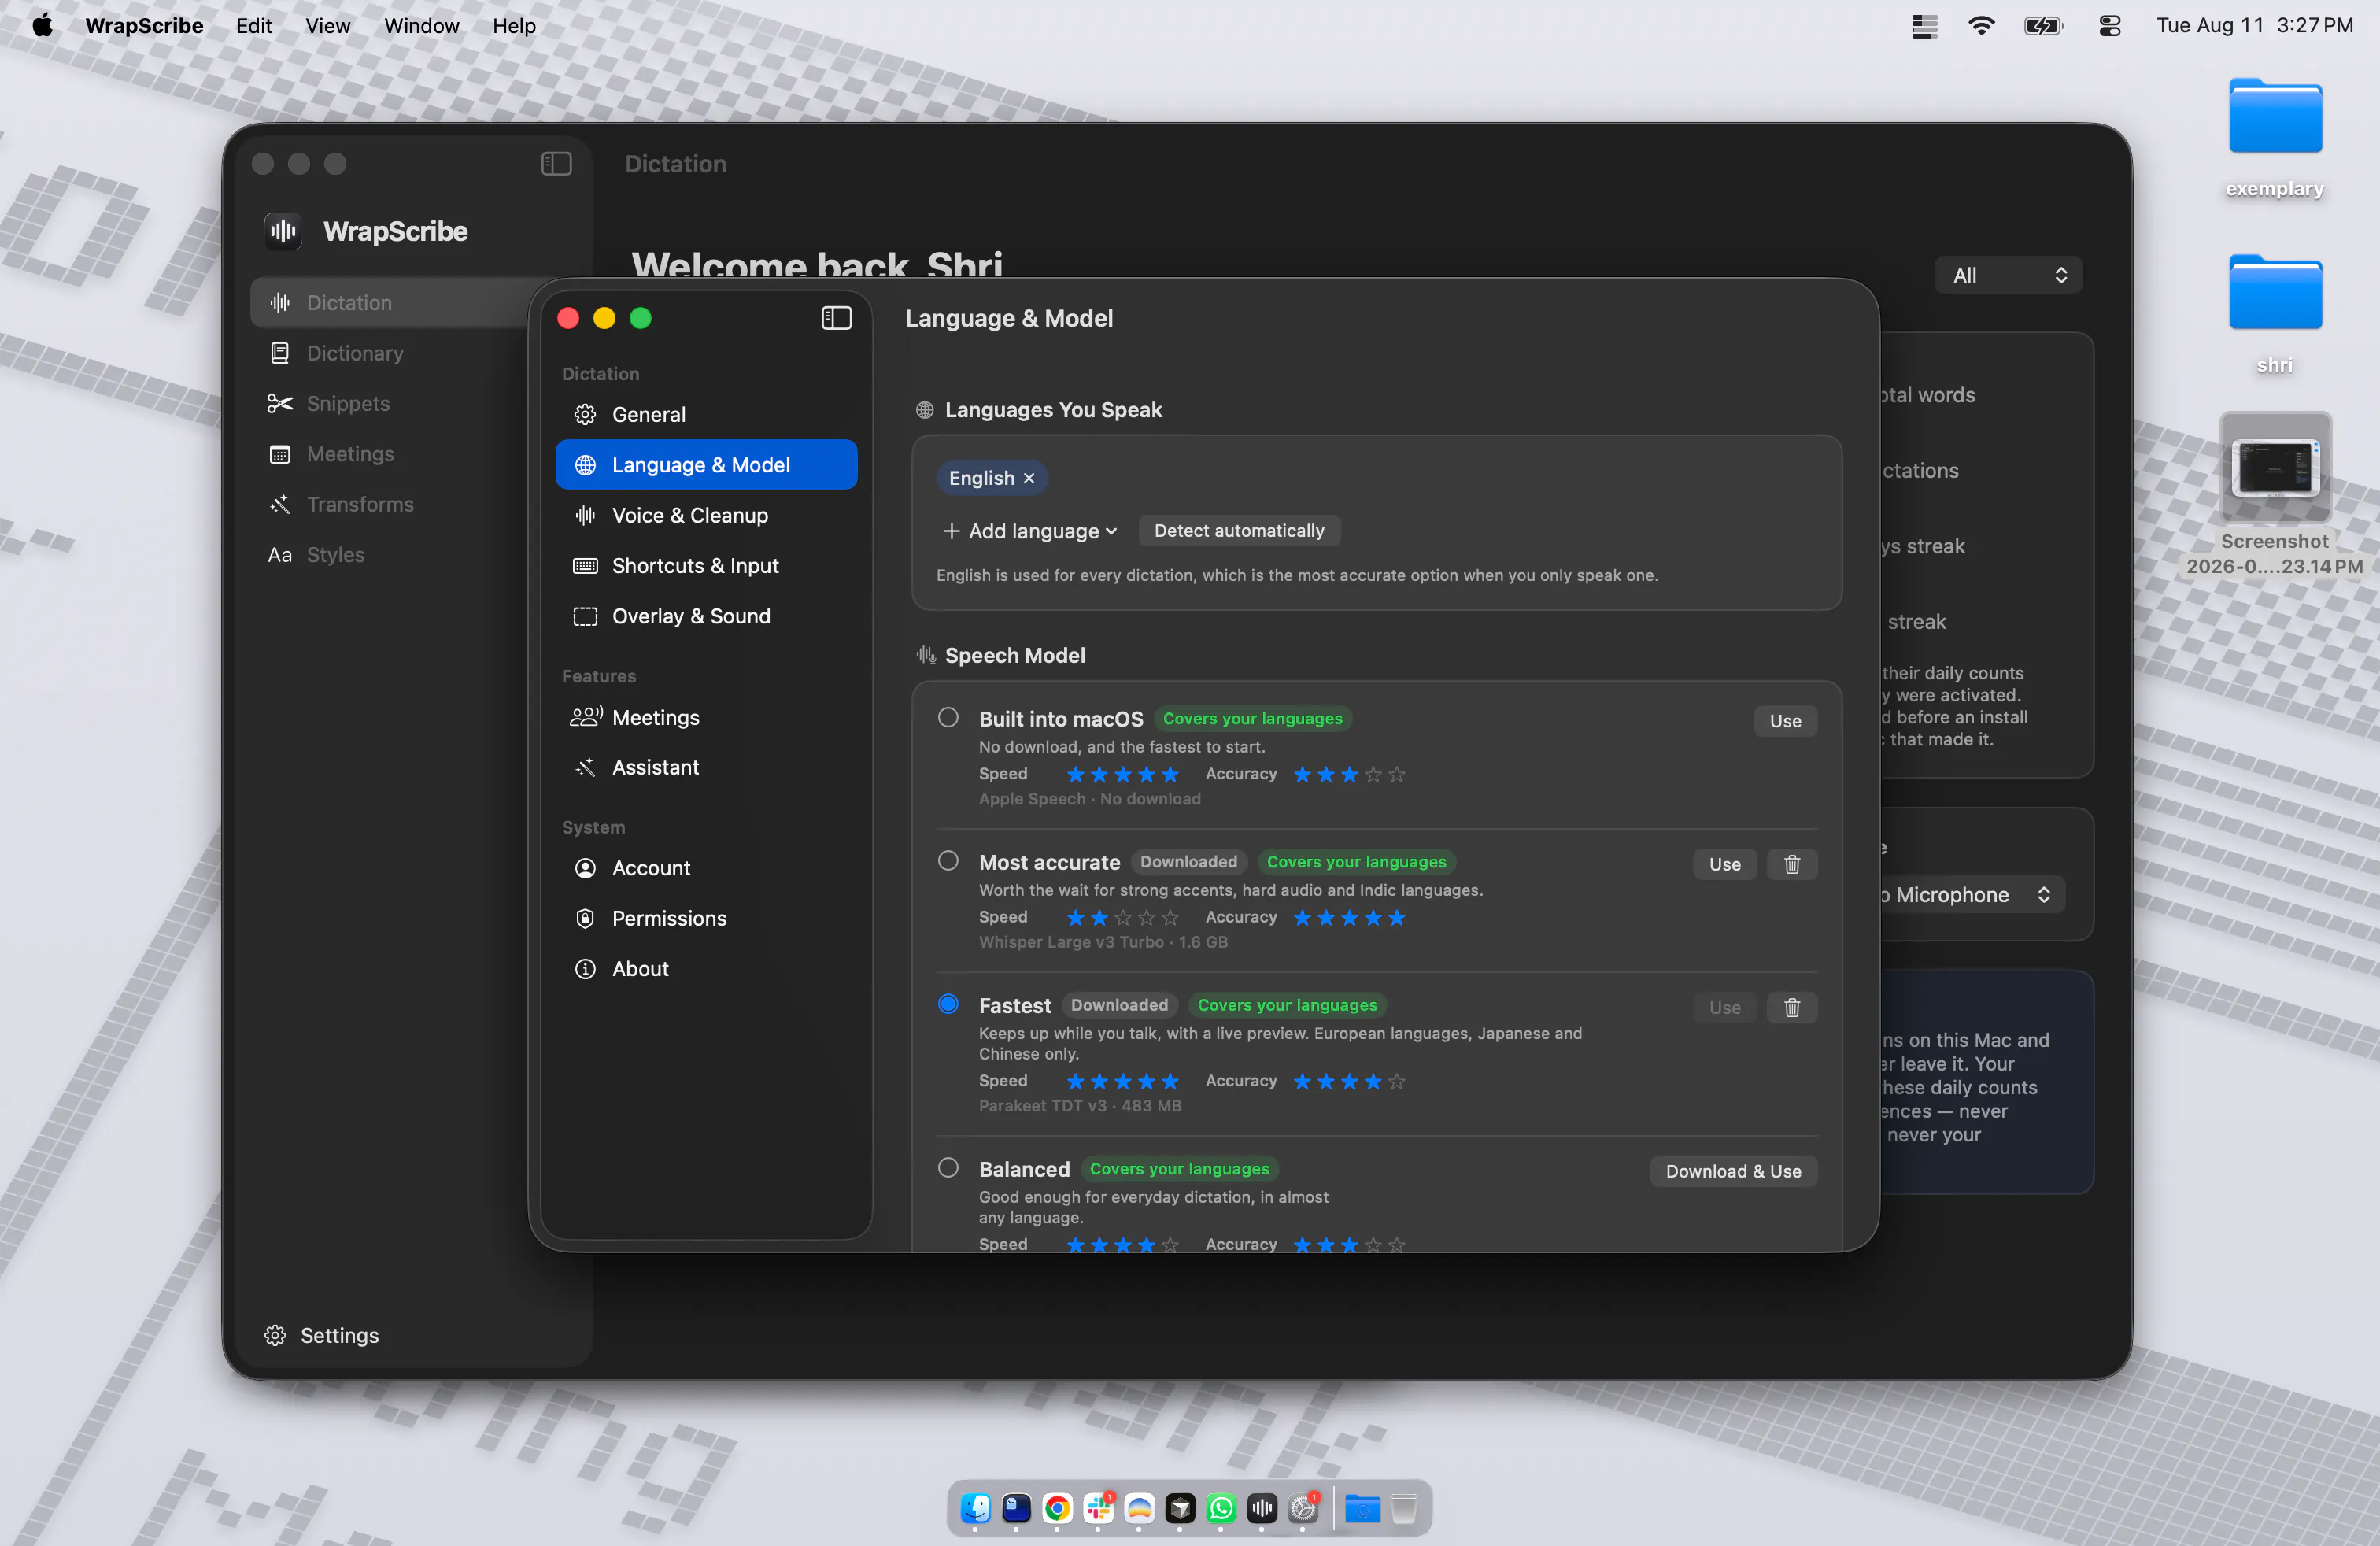Delete the Most accurate model with trash icon
The height and width of the screenshot is (1546, 2380).
pyautogui.click(x=1792, y=864)
